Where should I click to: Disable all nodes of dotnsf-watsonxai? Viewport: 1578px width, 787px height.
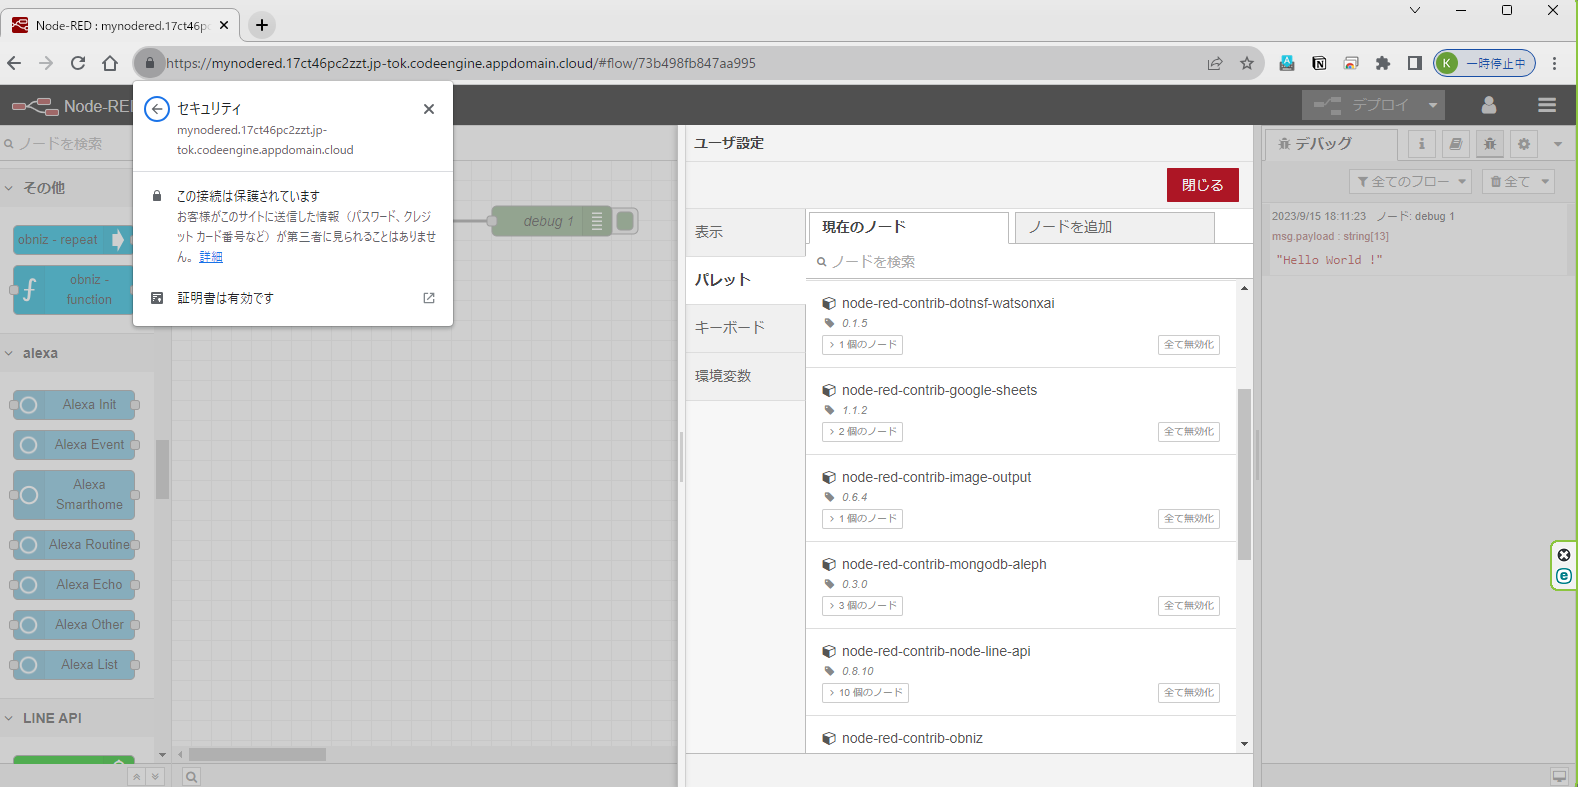(1189, 345)
